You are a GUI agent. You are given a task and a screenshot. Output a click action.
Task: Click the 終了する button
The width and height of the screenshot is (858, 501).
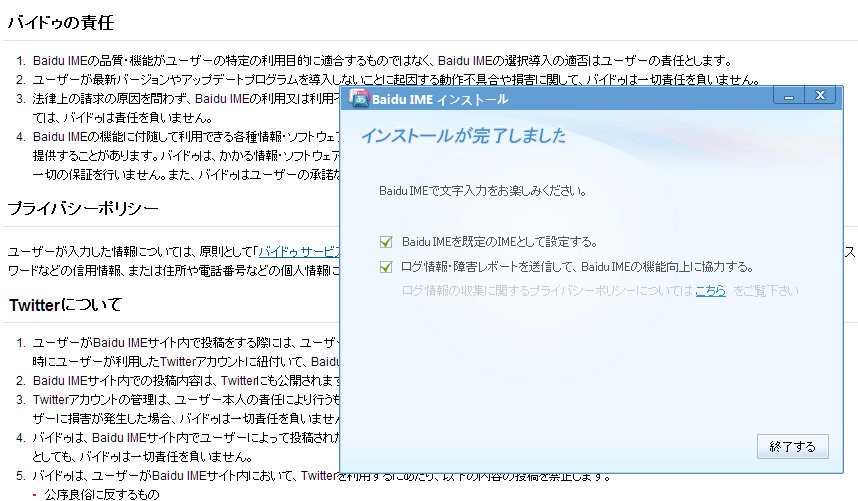[x=792, y=447]
